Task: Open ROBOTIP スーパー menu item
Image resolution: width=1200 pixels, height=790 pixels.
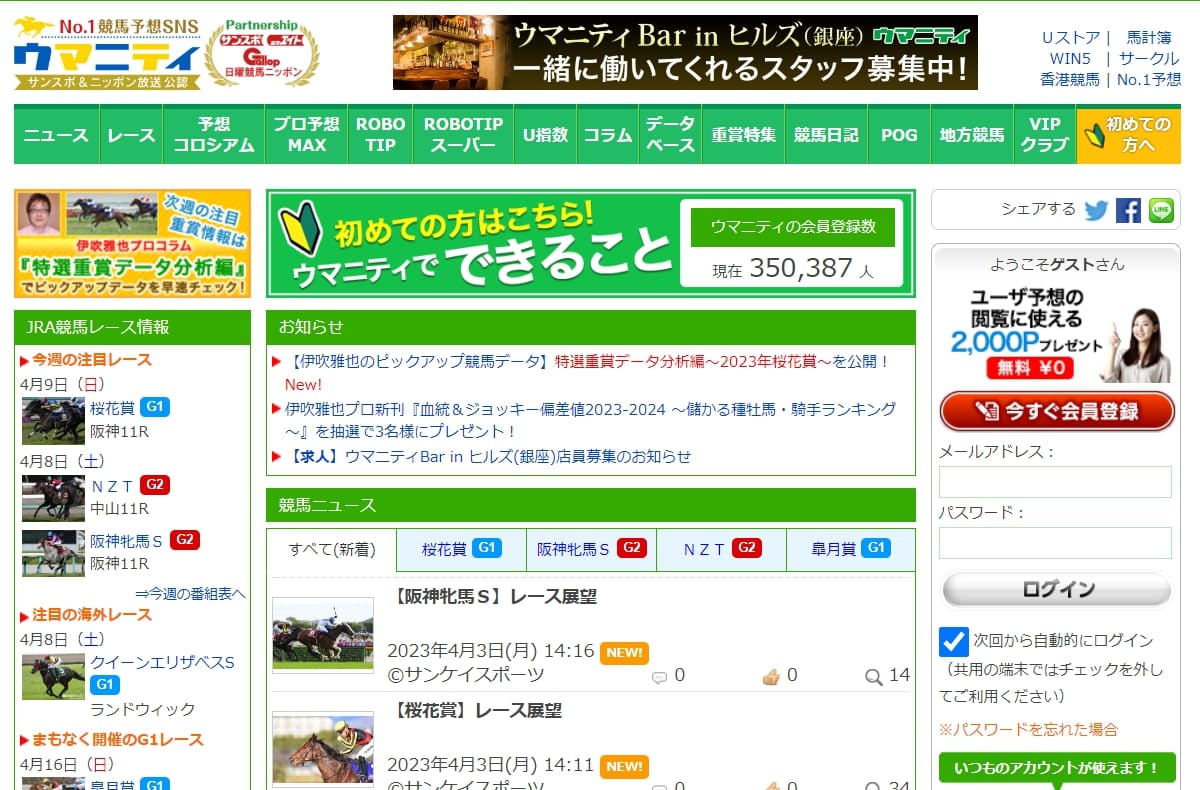Action: [x=463, y=135]
